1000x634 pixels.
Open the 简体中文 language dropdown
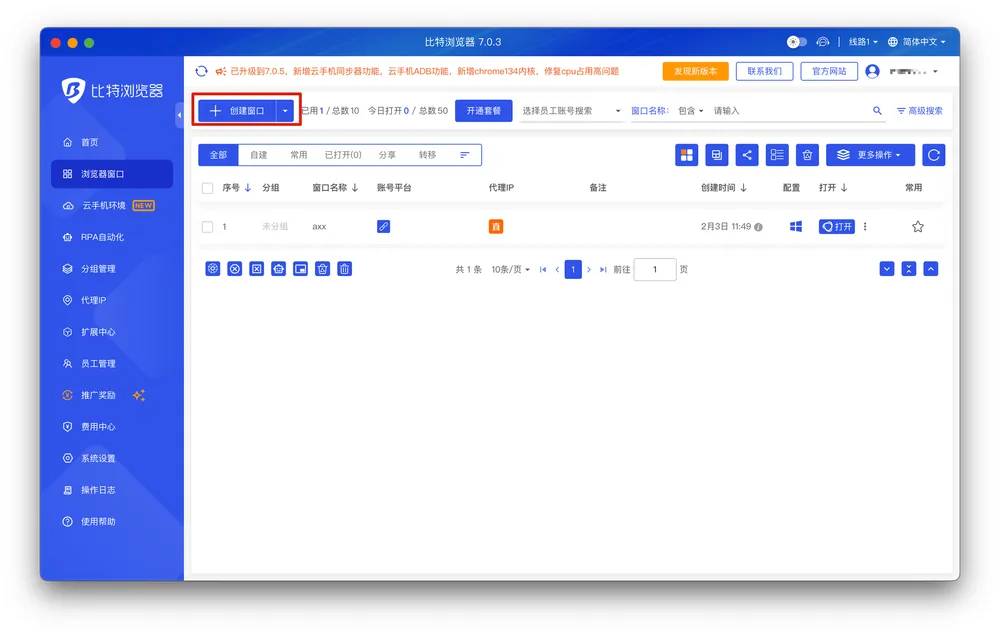coord(916,42)
